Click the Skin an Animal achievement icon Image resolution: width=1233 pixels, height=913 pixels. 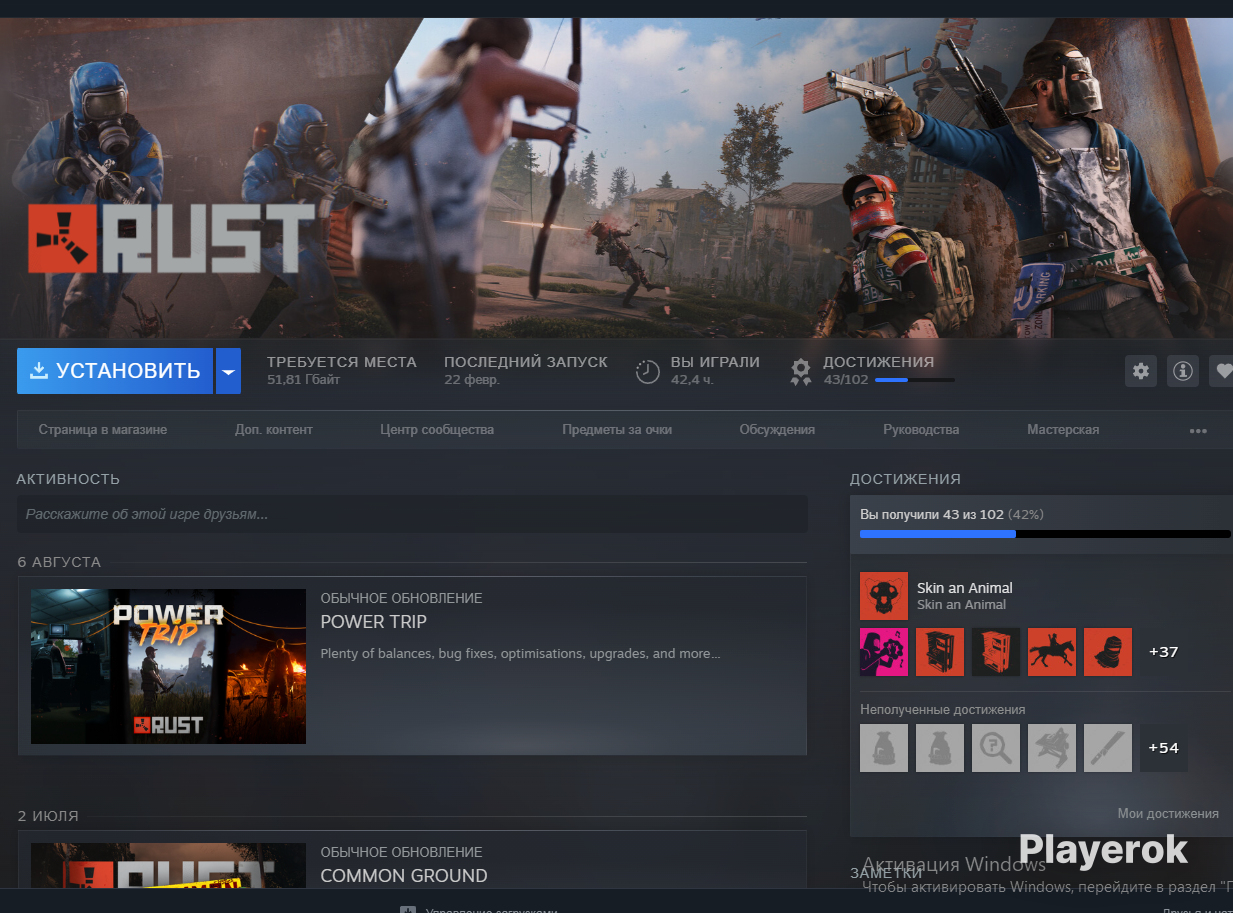click(884, 596)
